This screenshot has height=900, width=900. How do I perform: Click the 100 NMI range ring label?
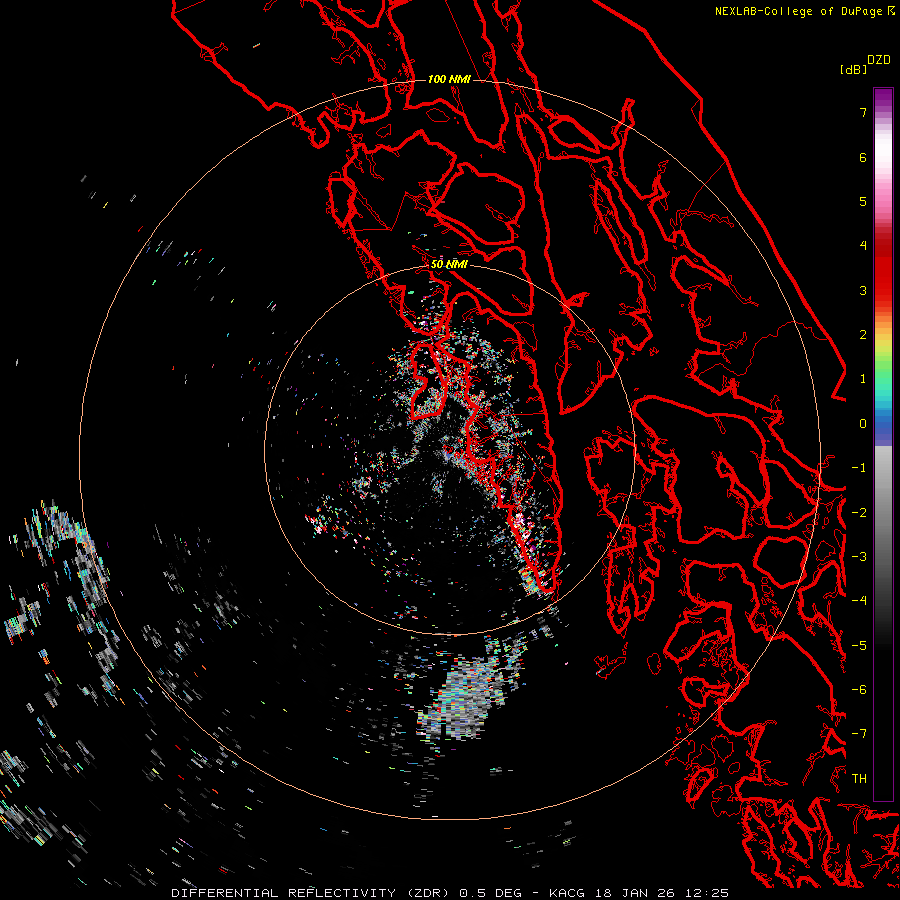click(x=449, y=79)
